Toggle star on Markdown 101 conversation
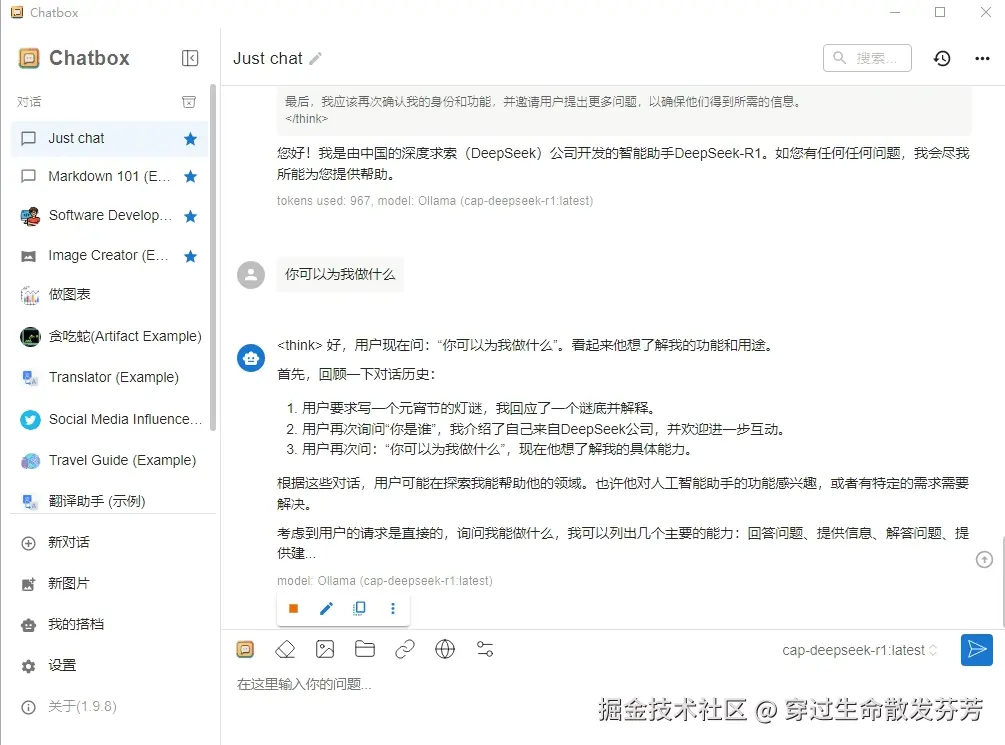The height and width of the screenshot is (745, 1005). 190,176
